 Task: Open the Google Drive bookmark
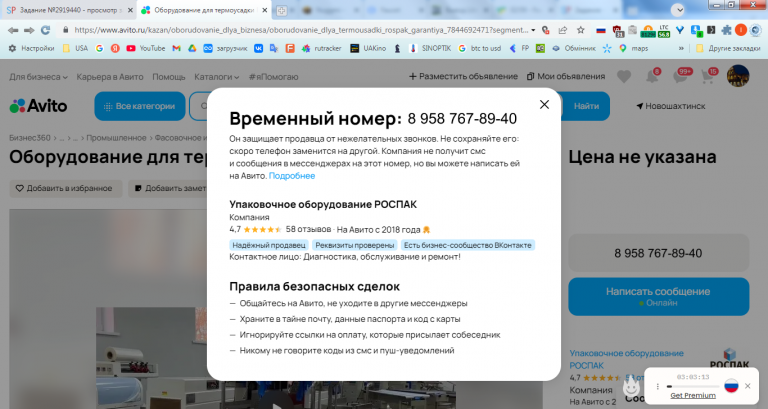(192, 48)
